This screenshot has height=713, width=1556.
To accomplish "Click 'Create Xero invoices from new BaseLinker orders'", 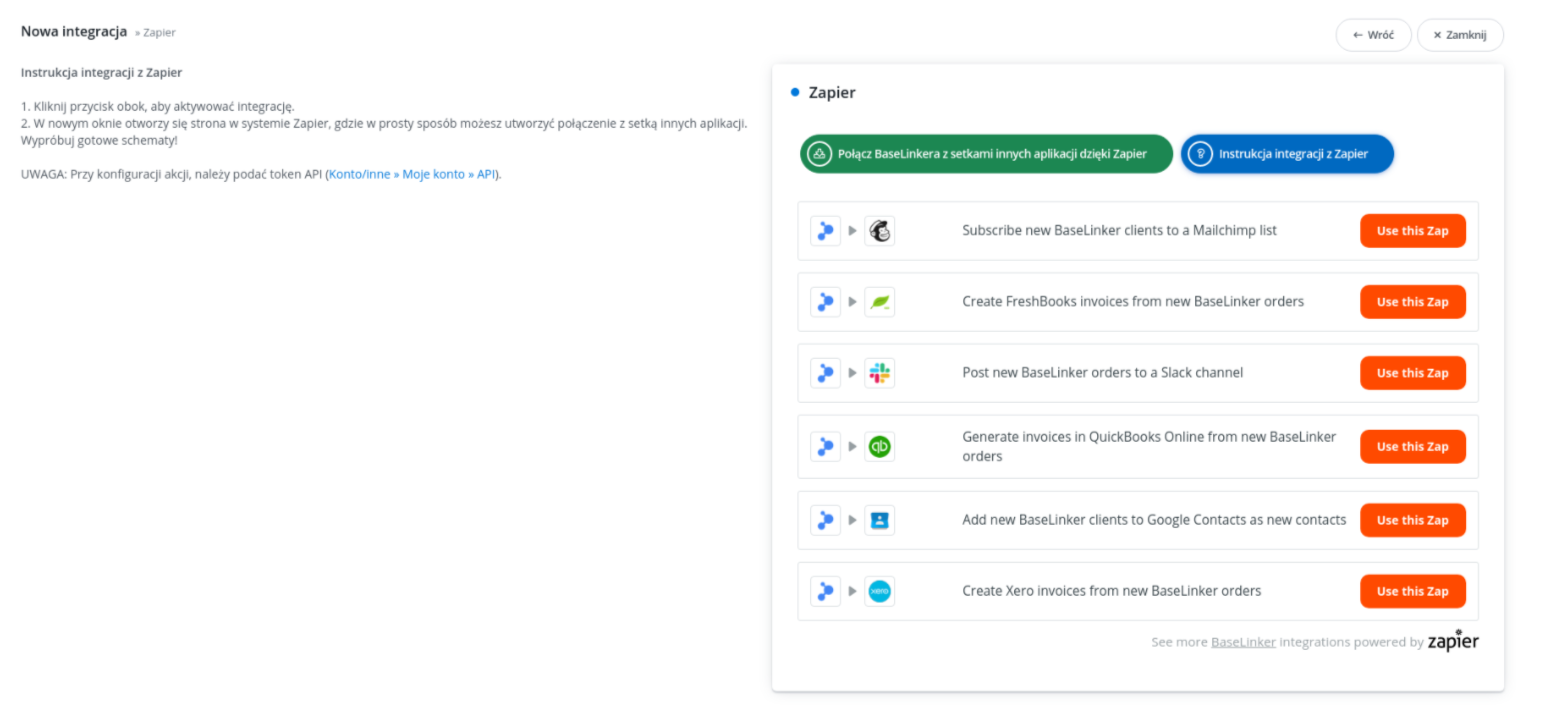I will pos(1111,591).
